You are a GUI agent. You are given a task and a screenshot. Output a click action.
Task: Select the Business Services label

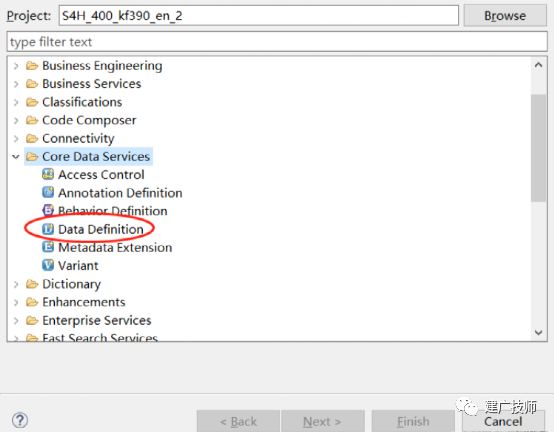click(x=92, y=84)
